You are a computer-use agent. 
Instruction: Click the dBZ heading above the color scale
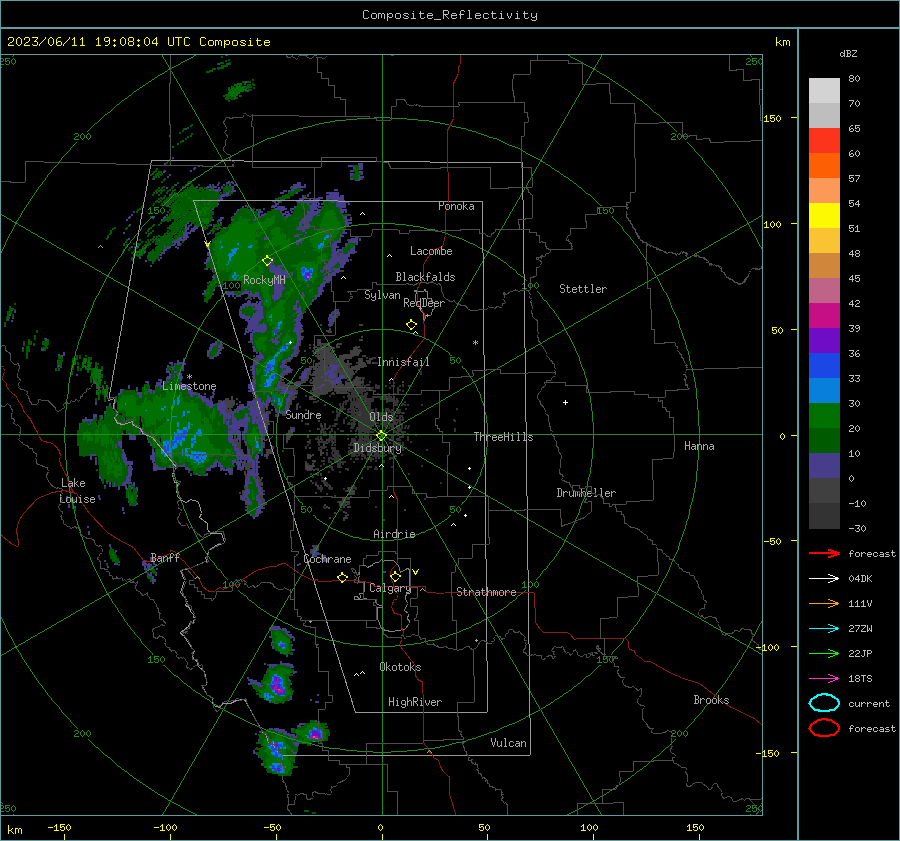[848, 53]
